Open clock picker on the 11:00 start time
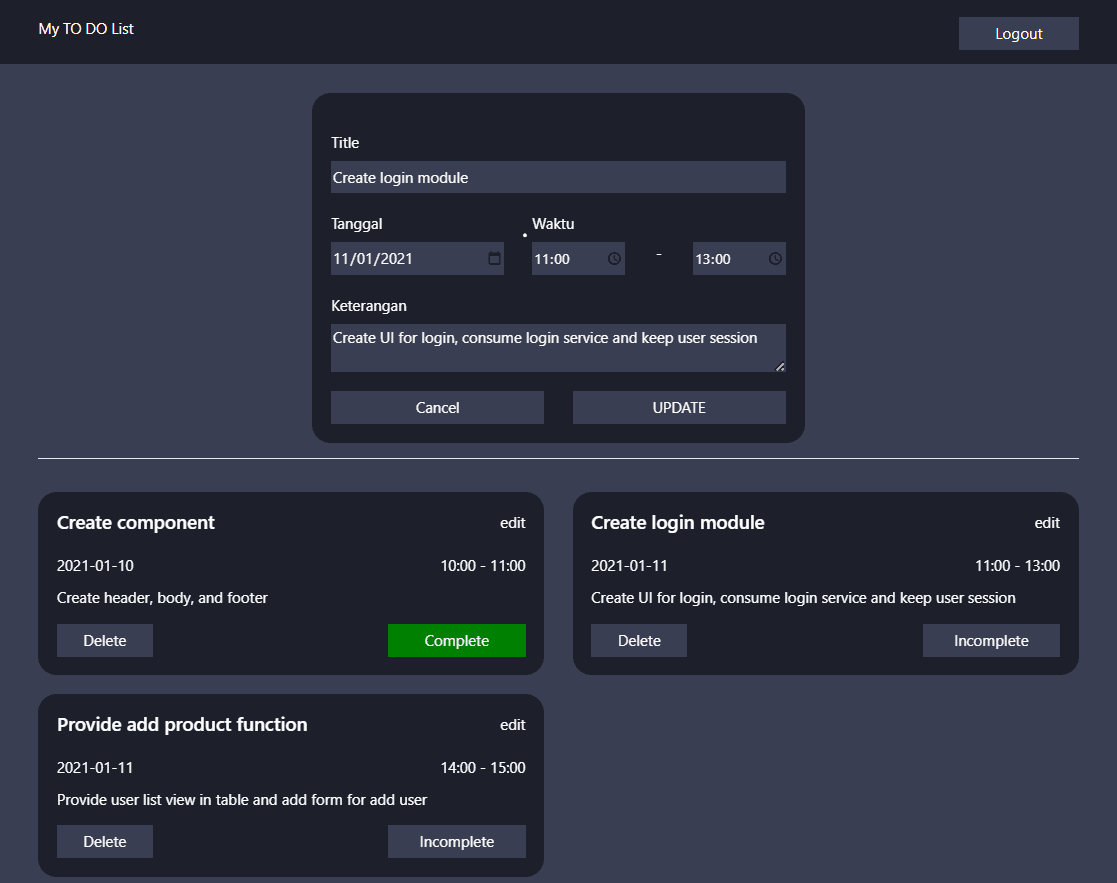 coord(614,258)
